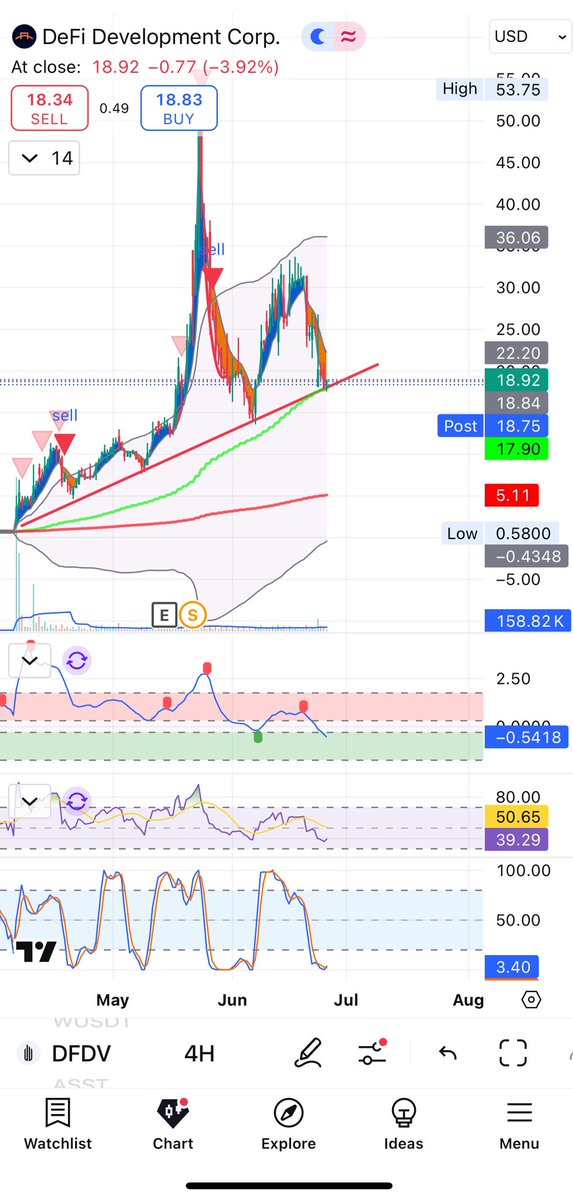Image resolution: width=573 pixels, height=1200 pixels.
Task: Tap the yellow 50.65 RSI average tag
Action: tap(516, 818)
